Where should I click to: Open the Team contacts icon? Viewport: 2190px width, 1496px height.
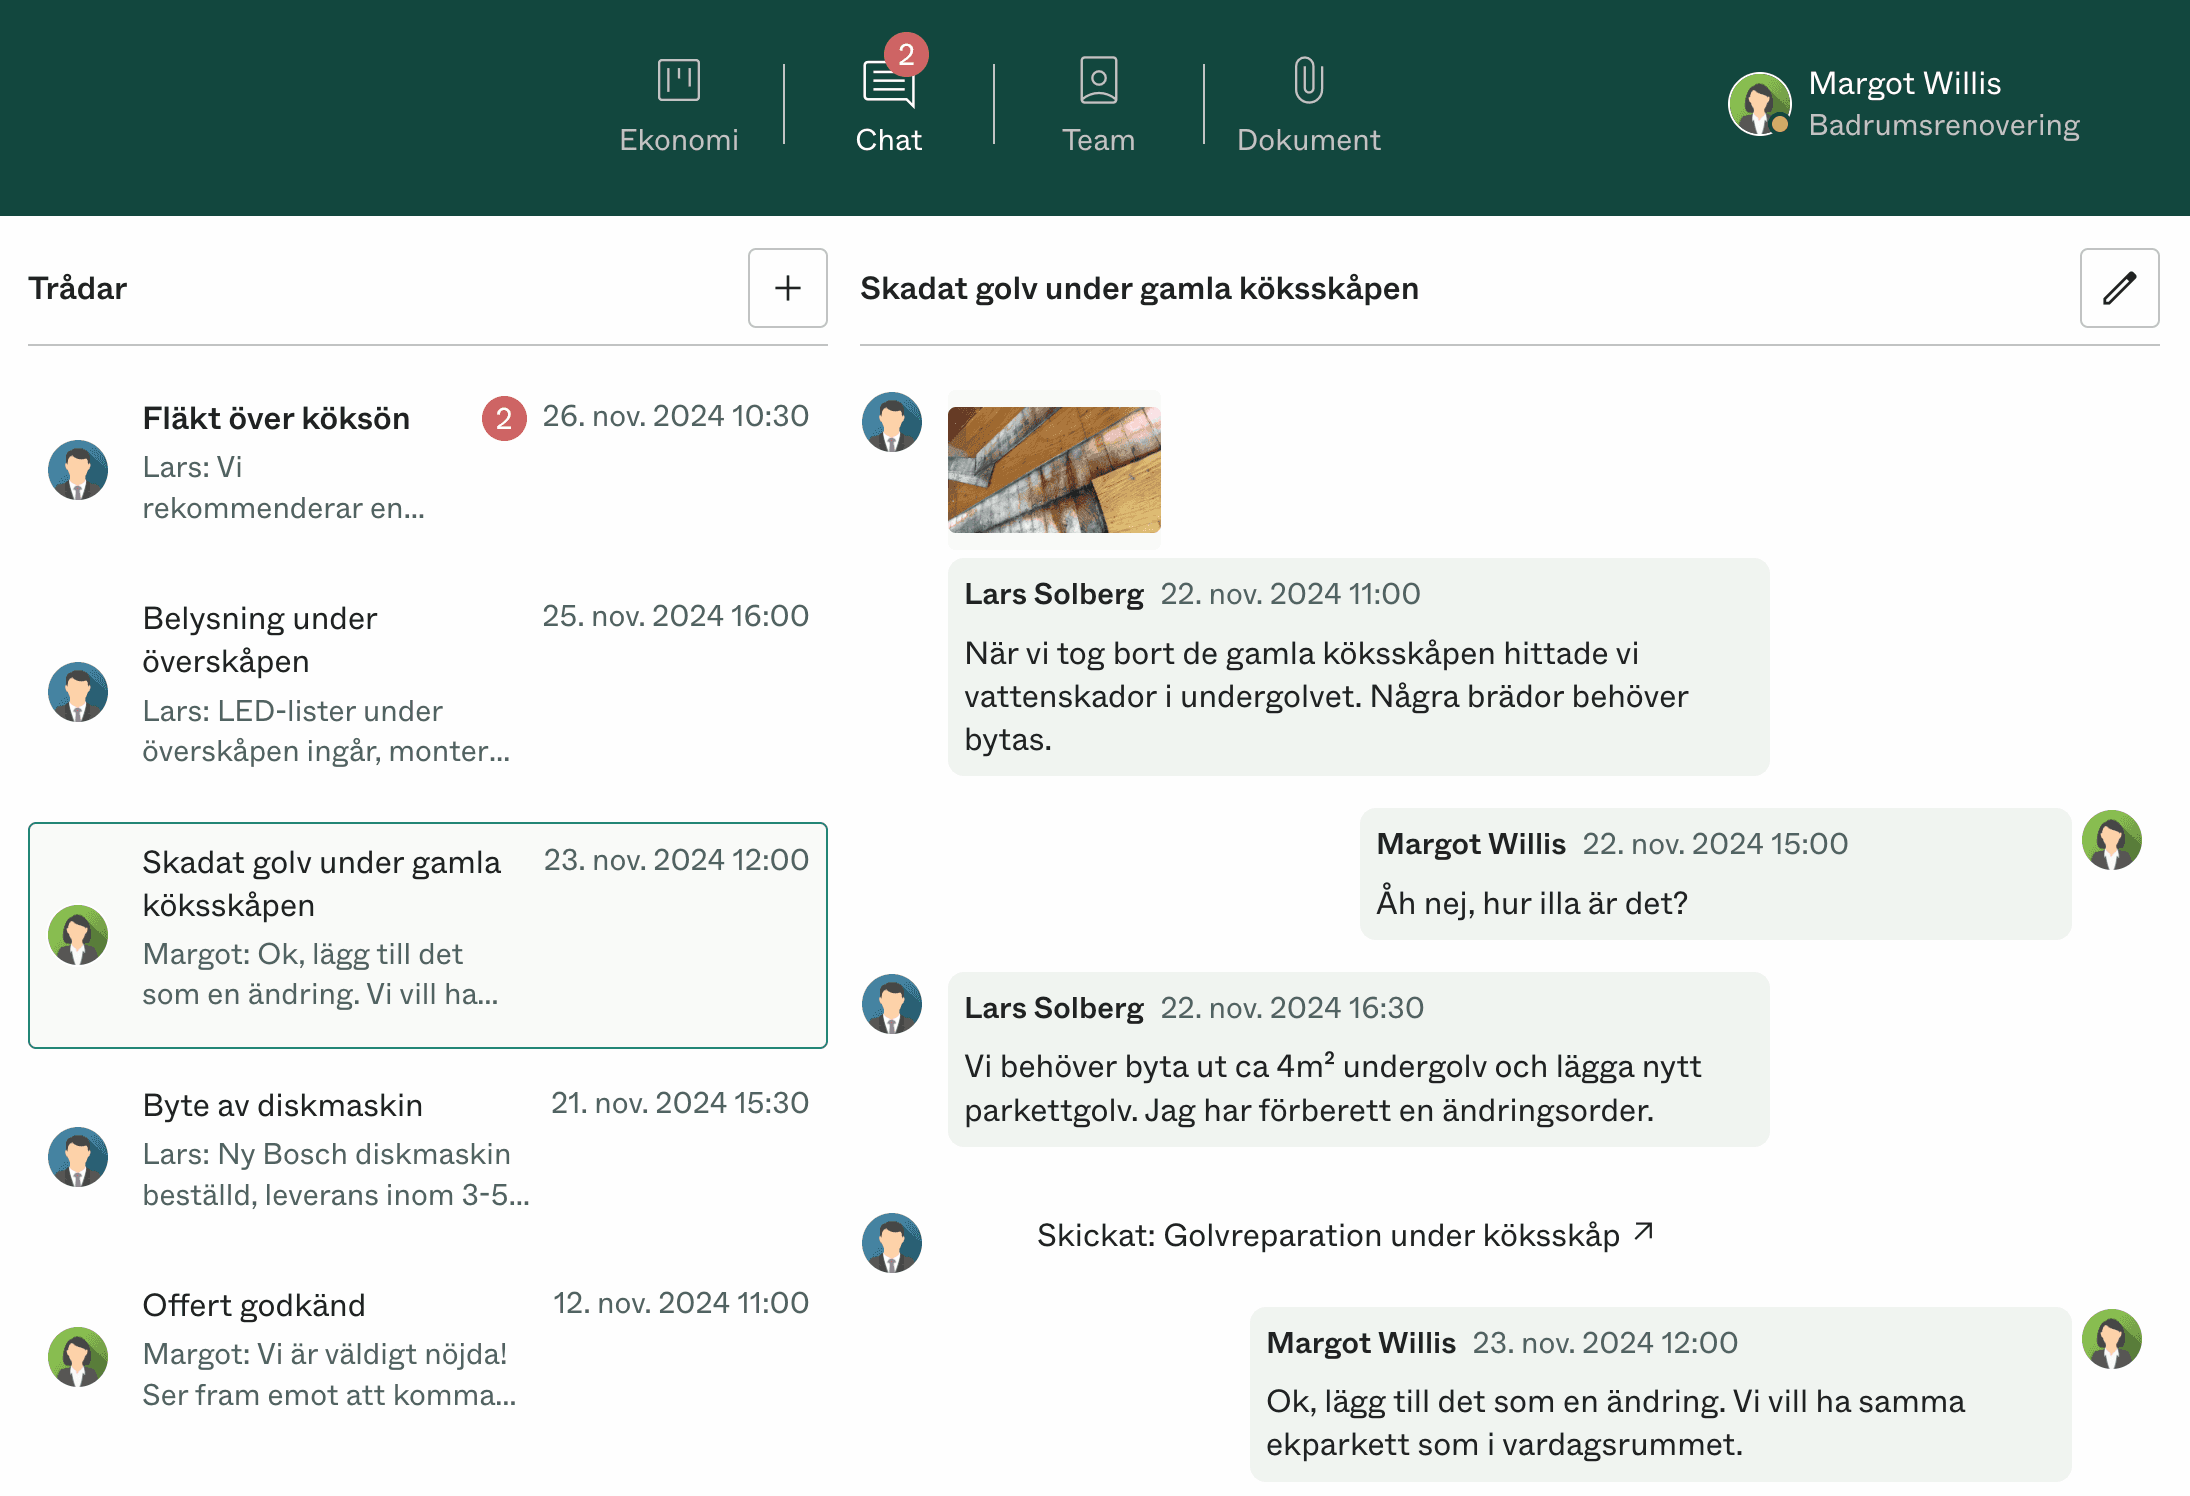[x=1098, y=82]
